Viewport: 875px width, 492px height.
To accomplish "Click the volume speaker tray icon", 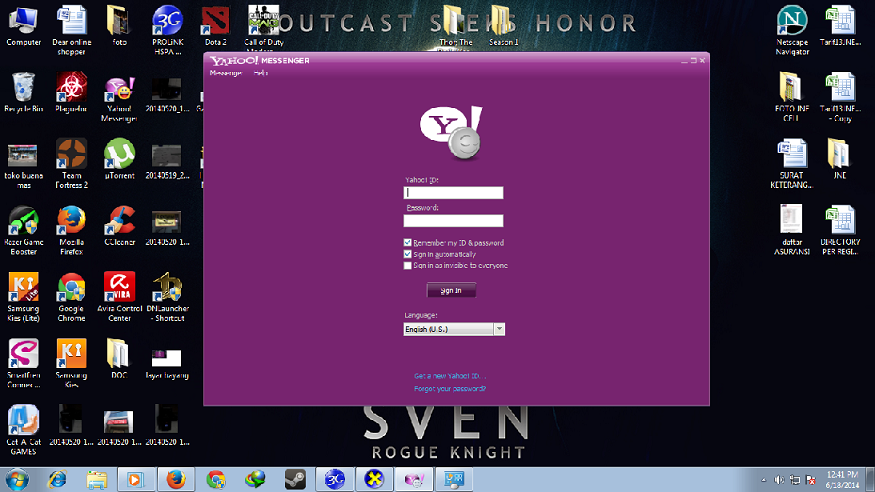I will pos(779,480).
